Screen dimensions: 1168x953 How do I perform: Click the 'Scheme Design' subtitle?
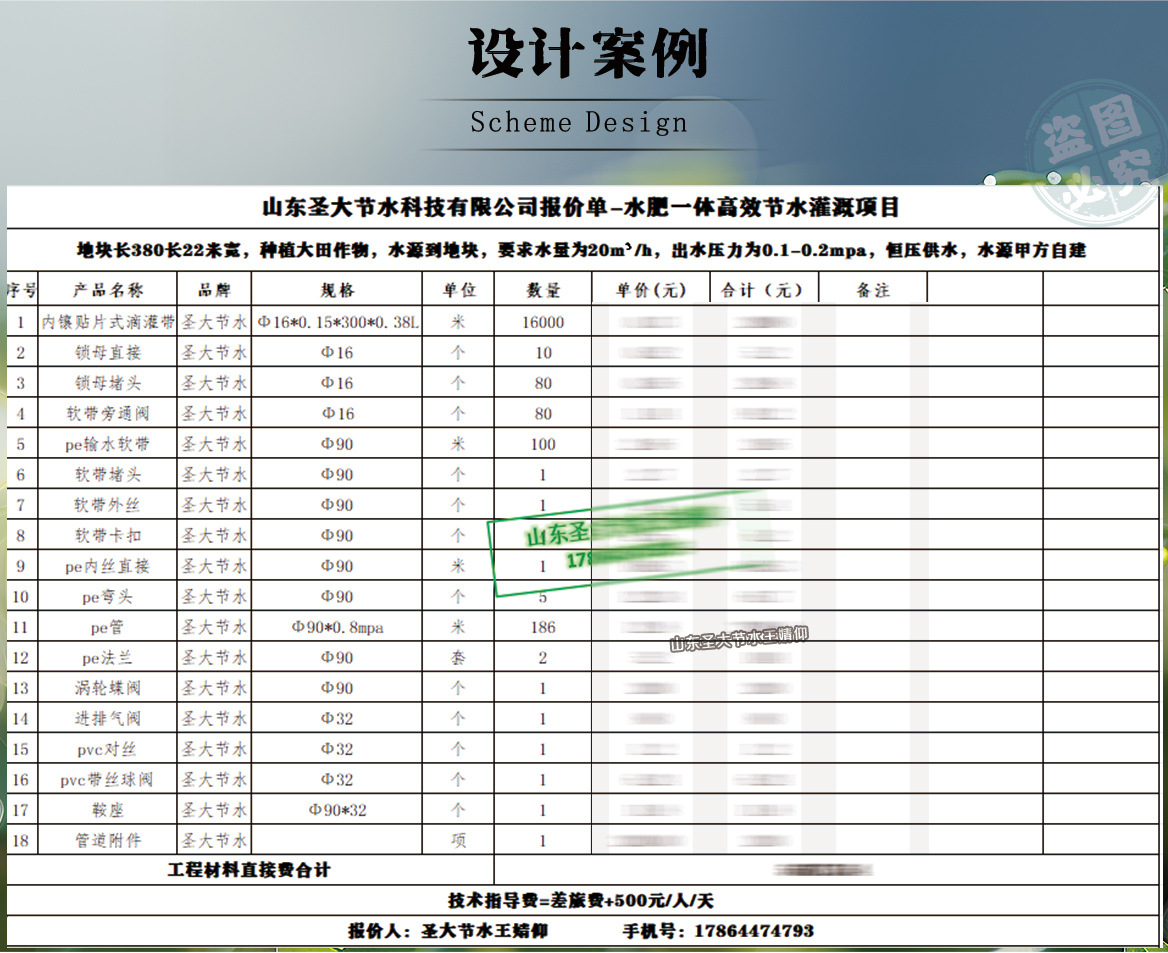coord(579,122)
